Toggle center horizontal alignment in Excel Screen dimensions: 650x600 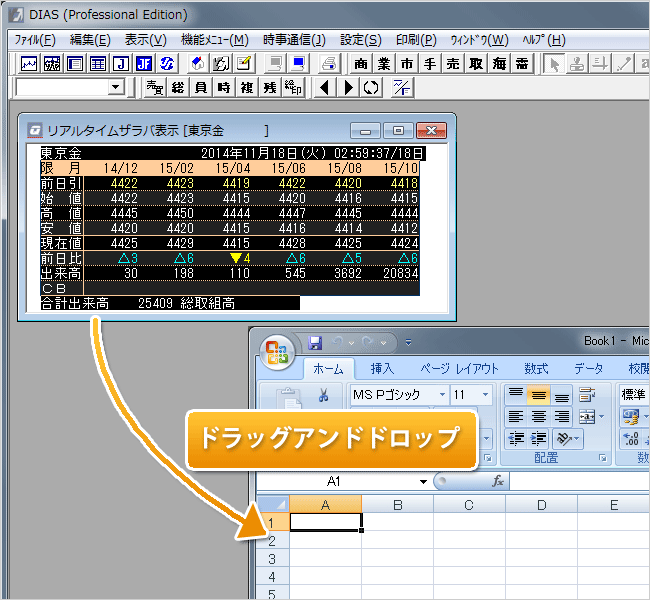coord(539,417)
